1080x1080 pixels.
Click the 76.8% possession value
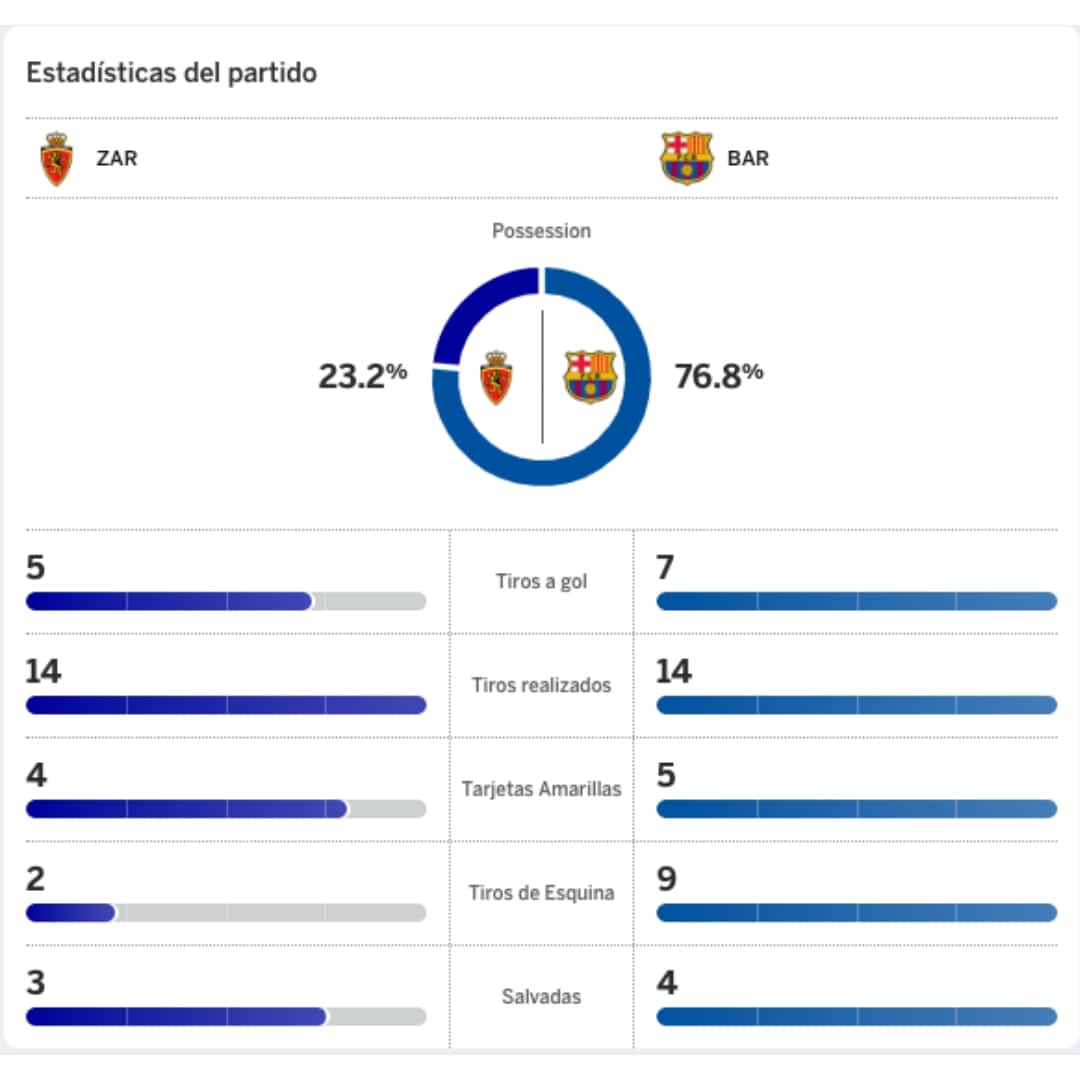click(719, 376)
